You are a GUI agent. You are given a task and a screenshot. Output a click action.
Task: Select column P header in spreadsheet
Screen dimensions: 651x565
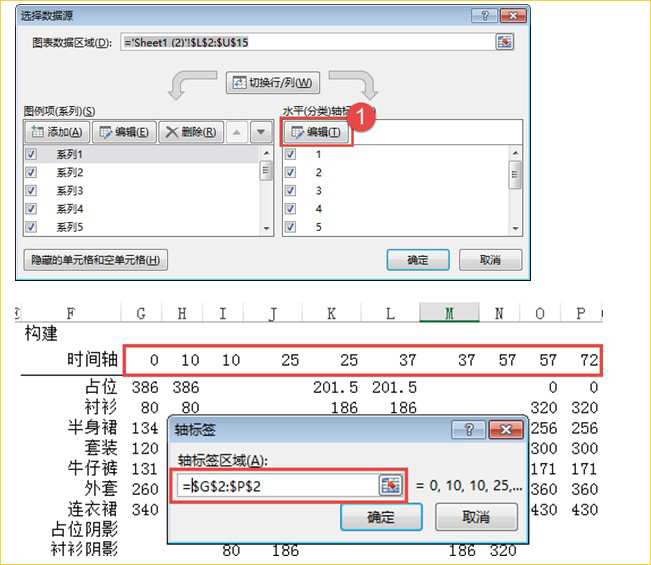click(581, 313)
